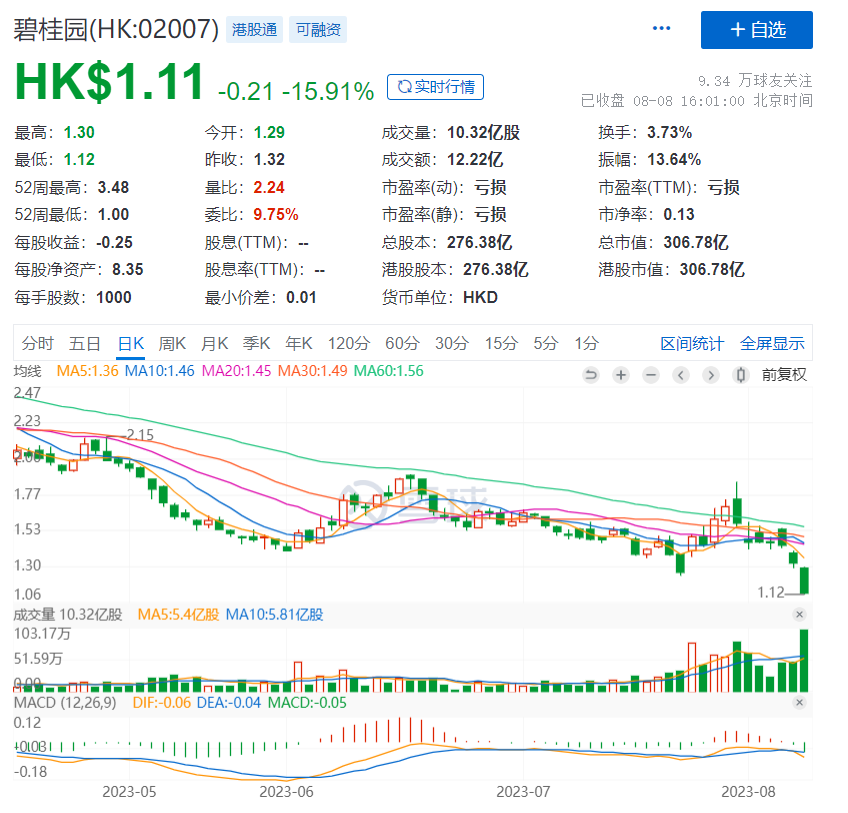
Task: Pan chart right with right chevron
Action: 711,374
